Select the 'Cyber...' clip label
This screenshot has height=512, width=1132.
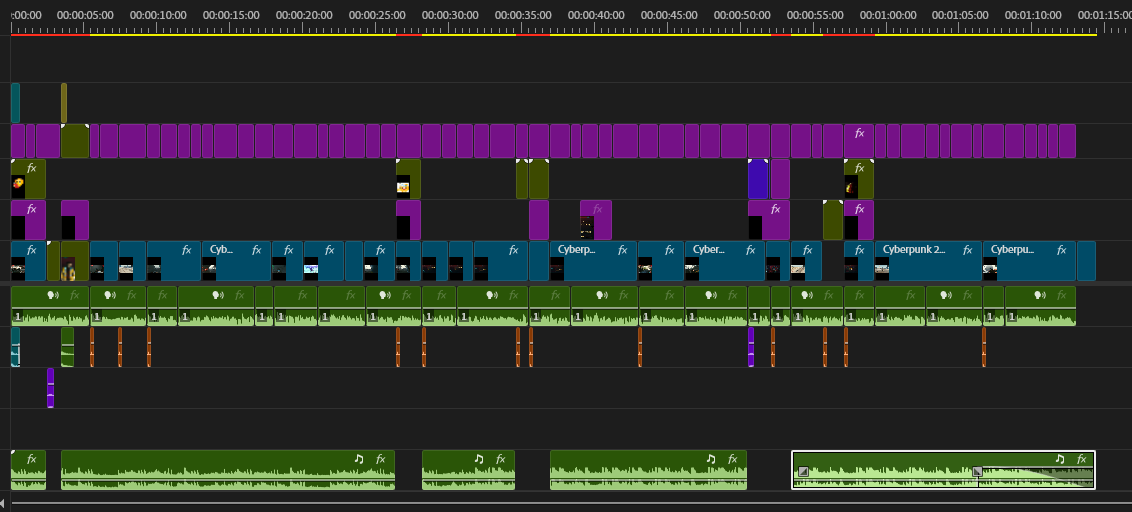708,250
